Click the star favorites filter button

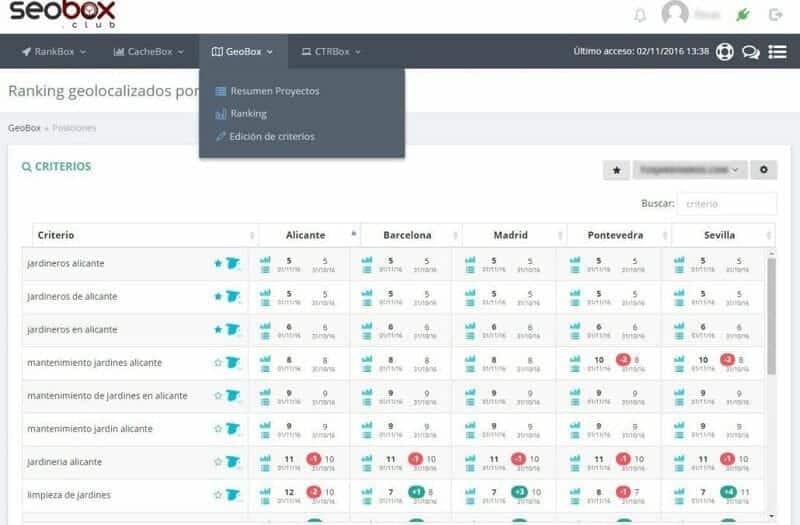616,170
